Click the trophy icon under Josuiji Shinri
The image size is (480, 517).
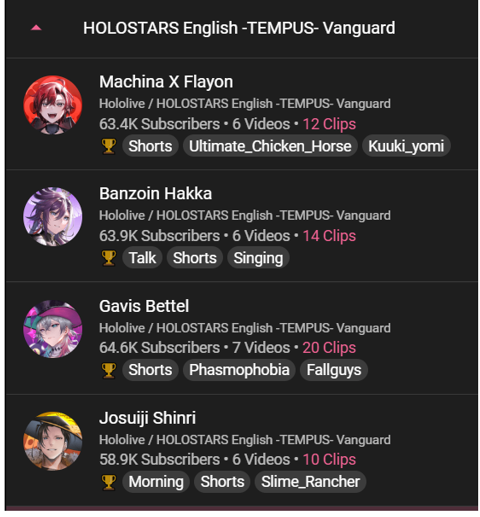tap(109, 482)
